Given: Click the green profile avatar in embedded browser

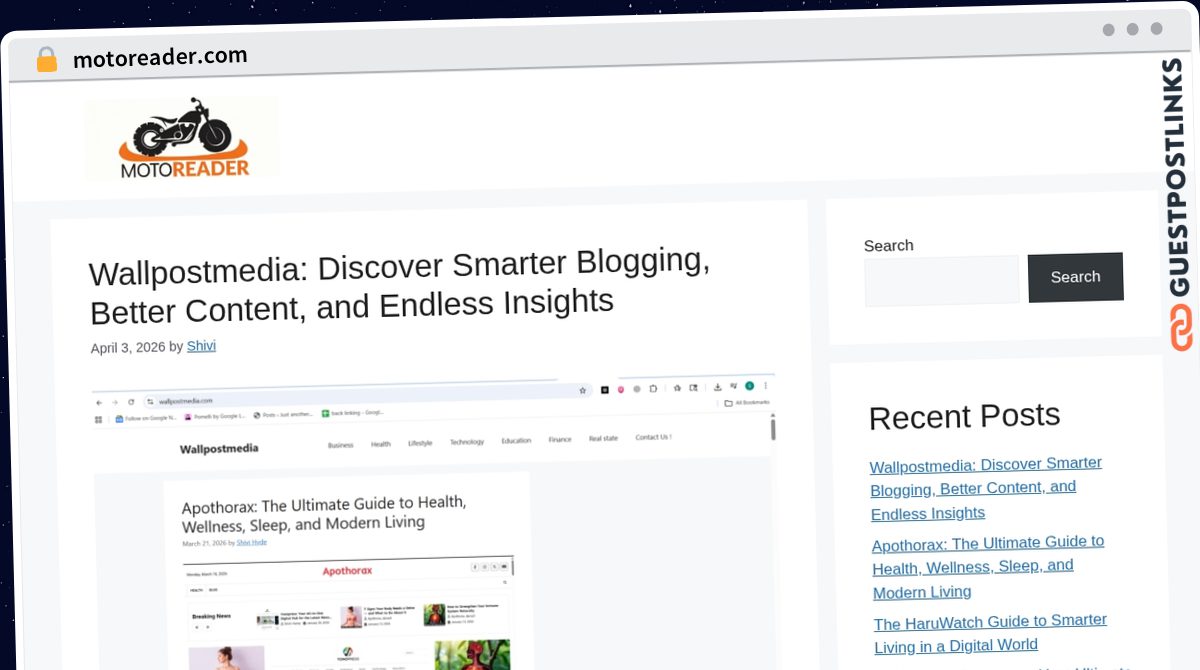Looking at the screenshot, I should (x=749, y=386).
